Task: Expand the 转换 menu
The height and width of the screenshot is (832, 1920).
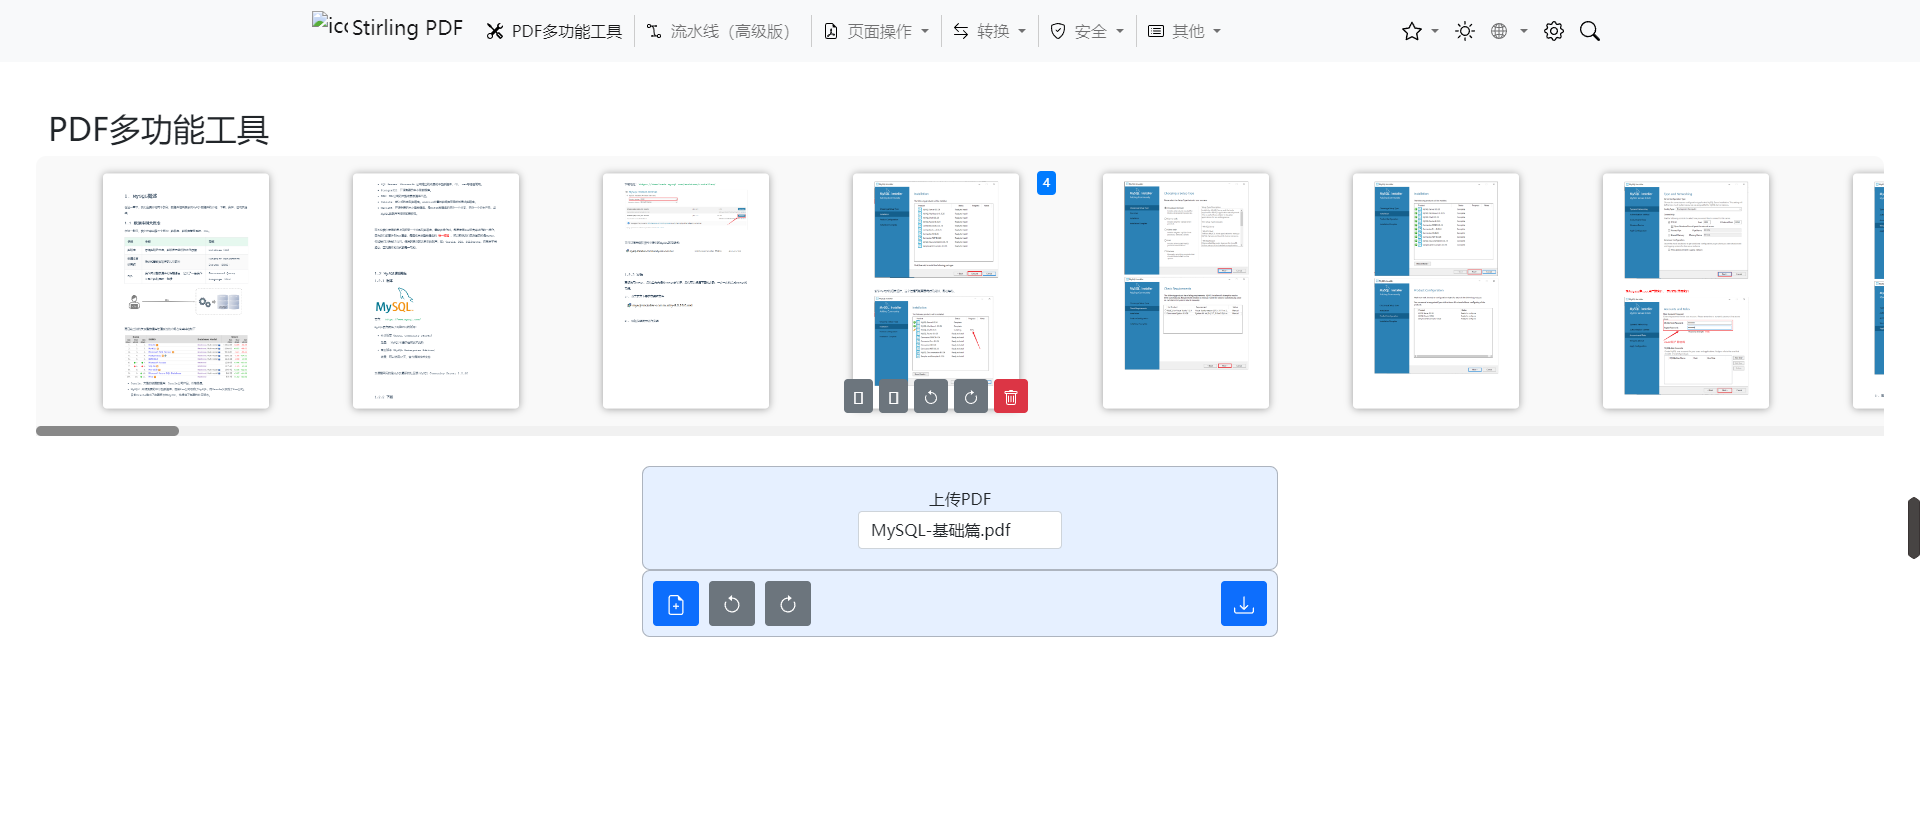Action: 990,31
